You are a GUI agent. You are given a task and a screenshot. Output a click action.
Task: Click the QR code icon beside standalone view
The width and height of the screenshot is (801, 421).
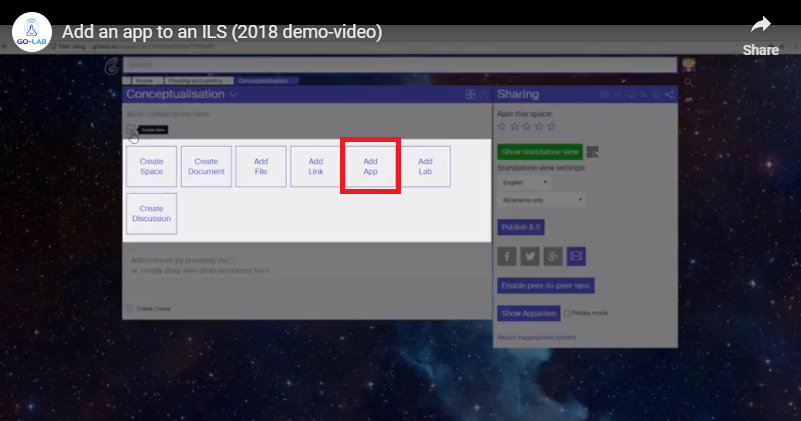tap(593, 152)
